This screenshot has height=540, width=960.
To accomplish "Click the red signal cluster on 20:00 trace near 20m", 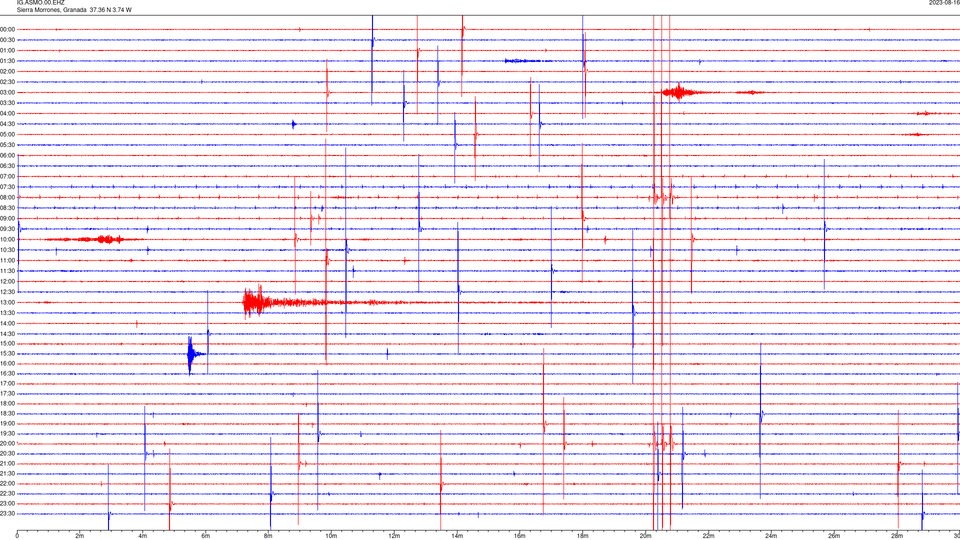I will tap(664, 444).
